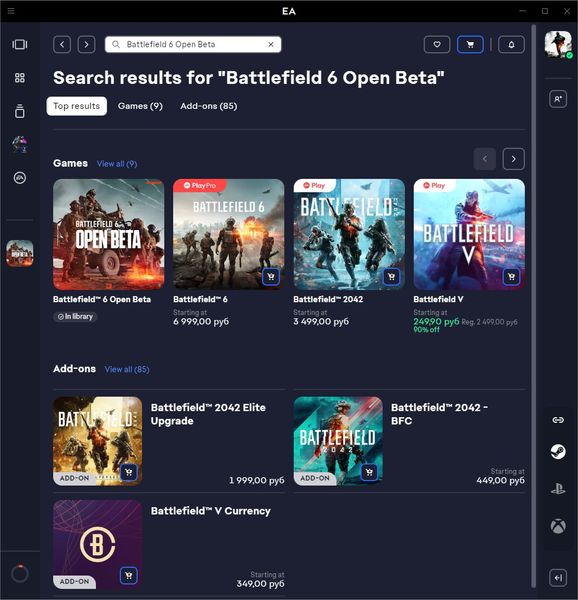Open Battlefield 2042 - BFC add-on image
This screenshot has height=600, width=578.
pos(338,441)
